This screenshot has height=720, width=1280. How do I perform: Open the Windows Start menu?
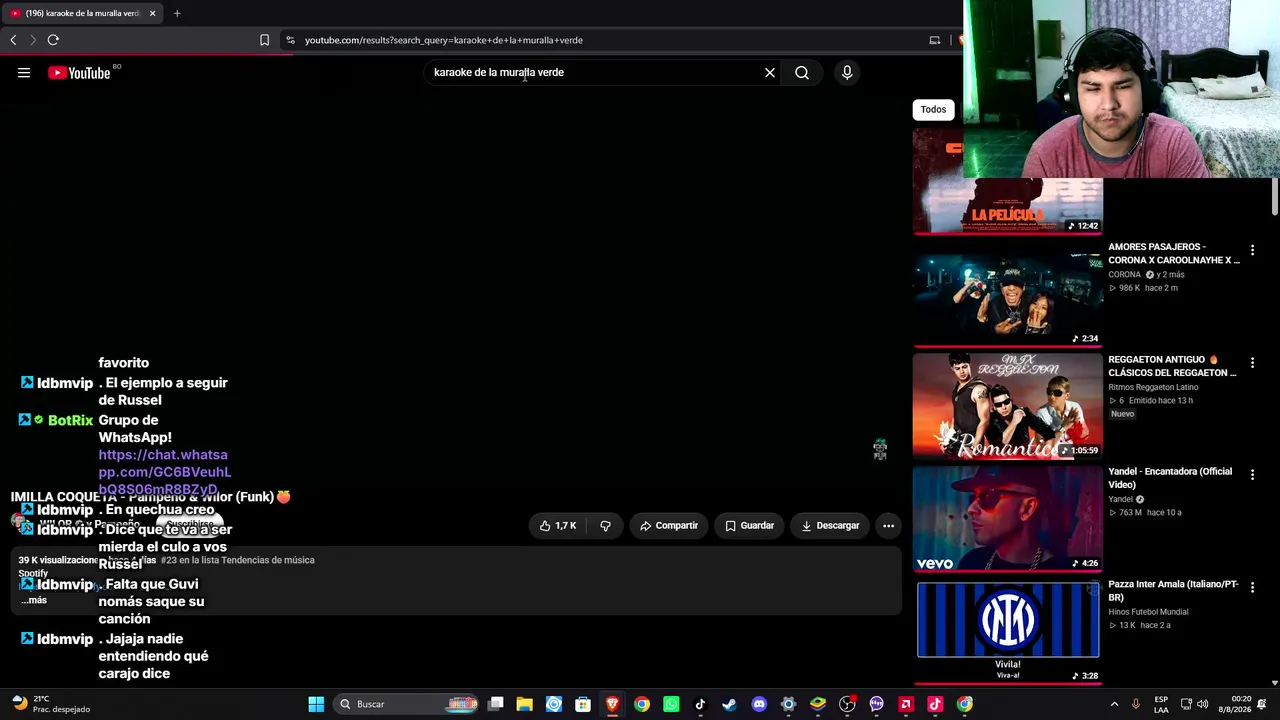[x=316, y=704]
